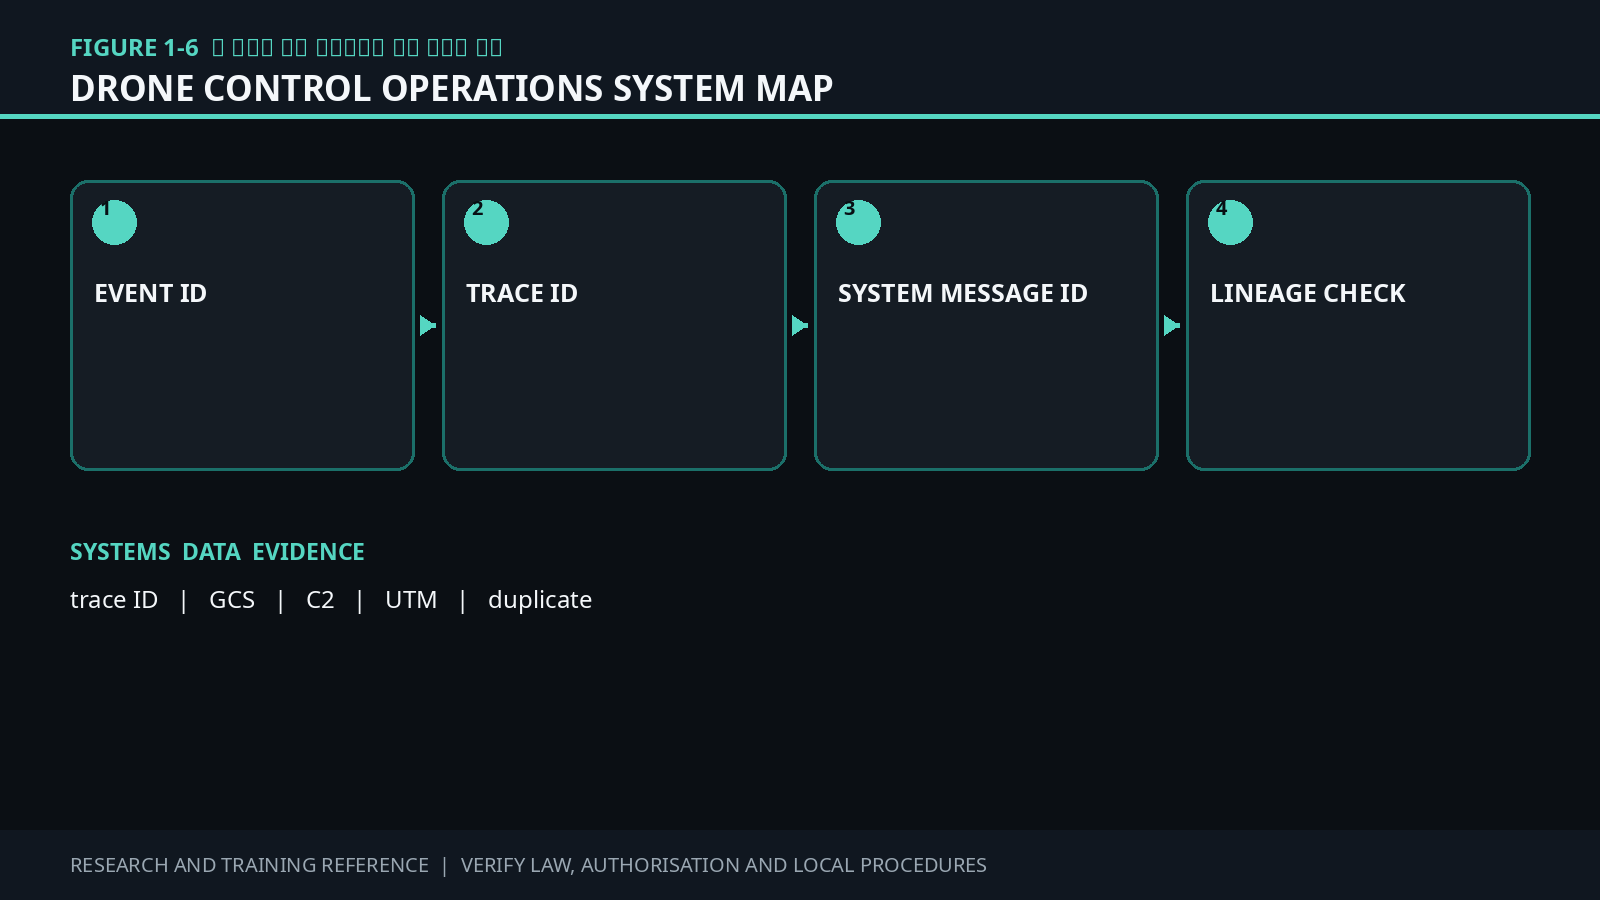Click the FIGURE 1-6 label

tap(134, 48)
